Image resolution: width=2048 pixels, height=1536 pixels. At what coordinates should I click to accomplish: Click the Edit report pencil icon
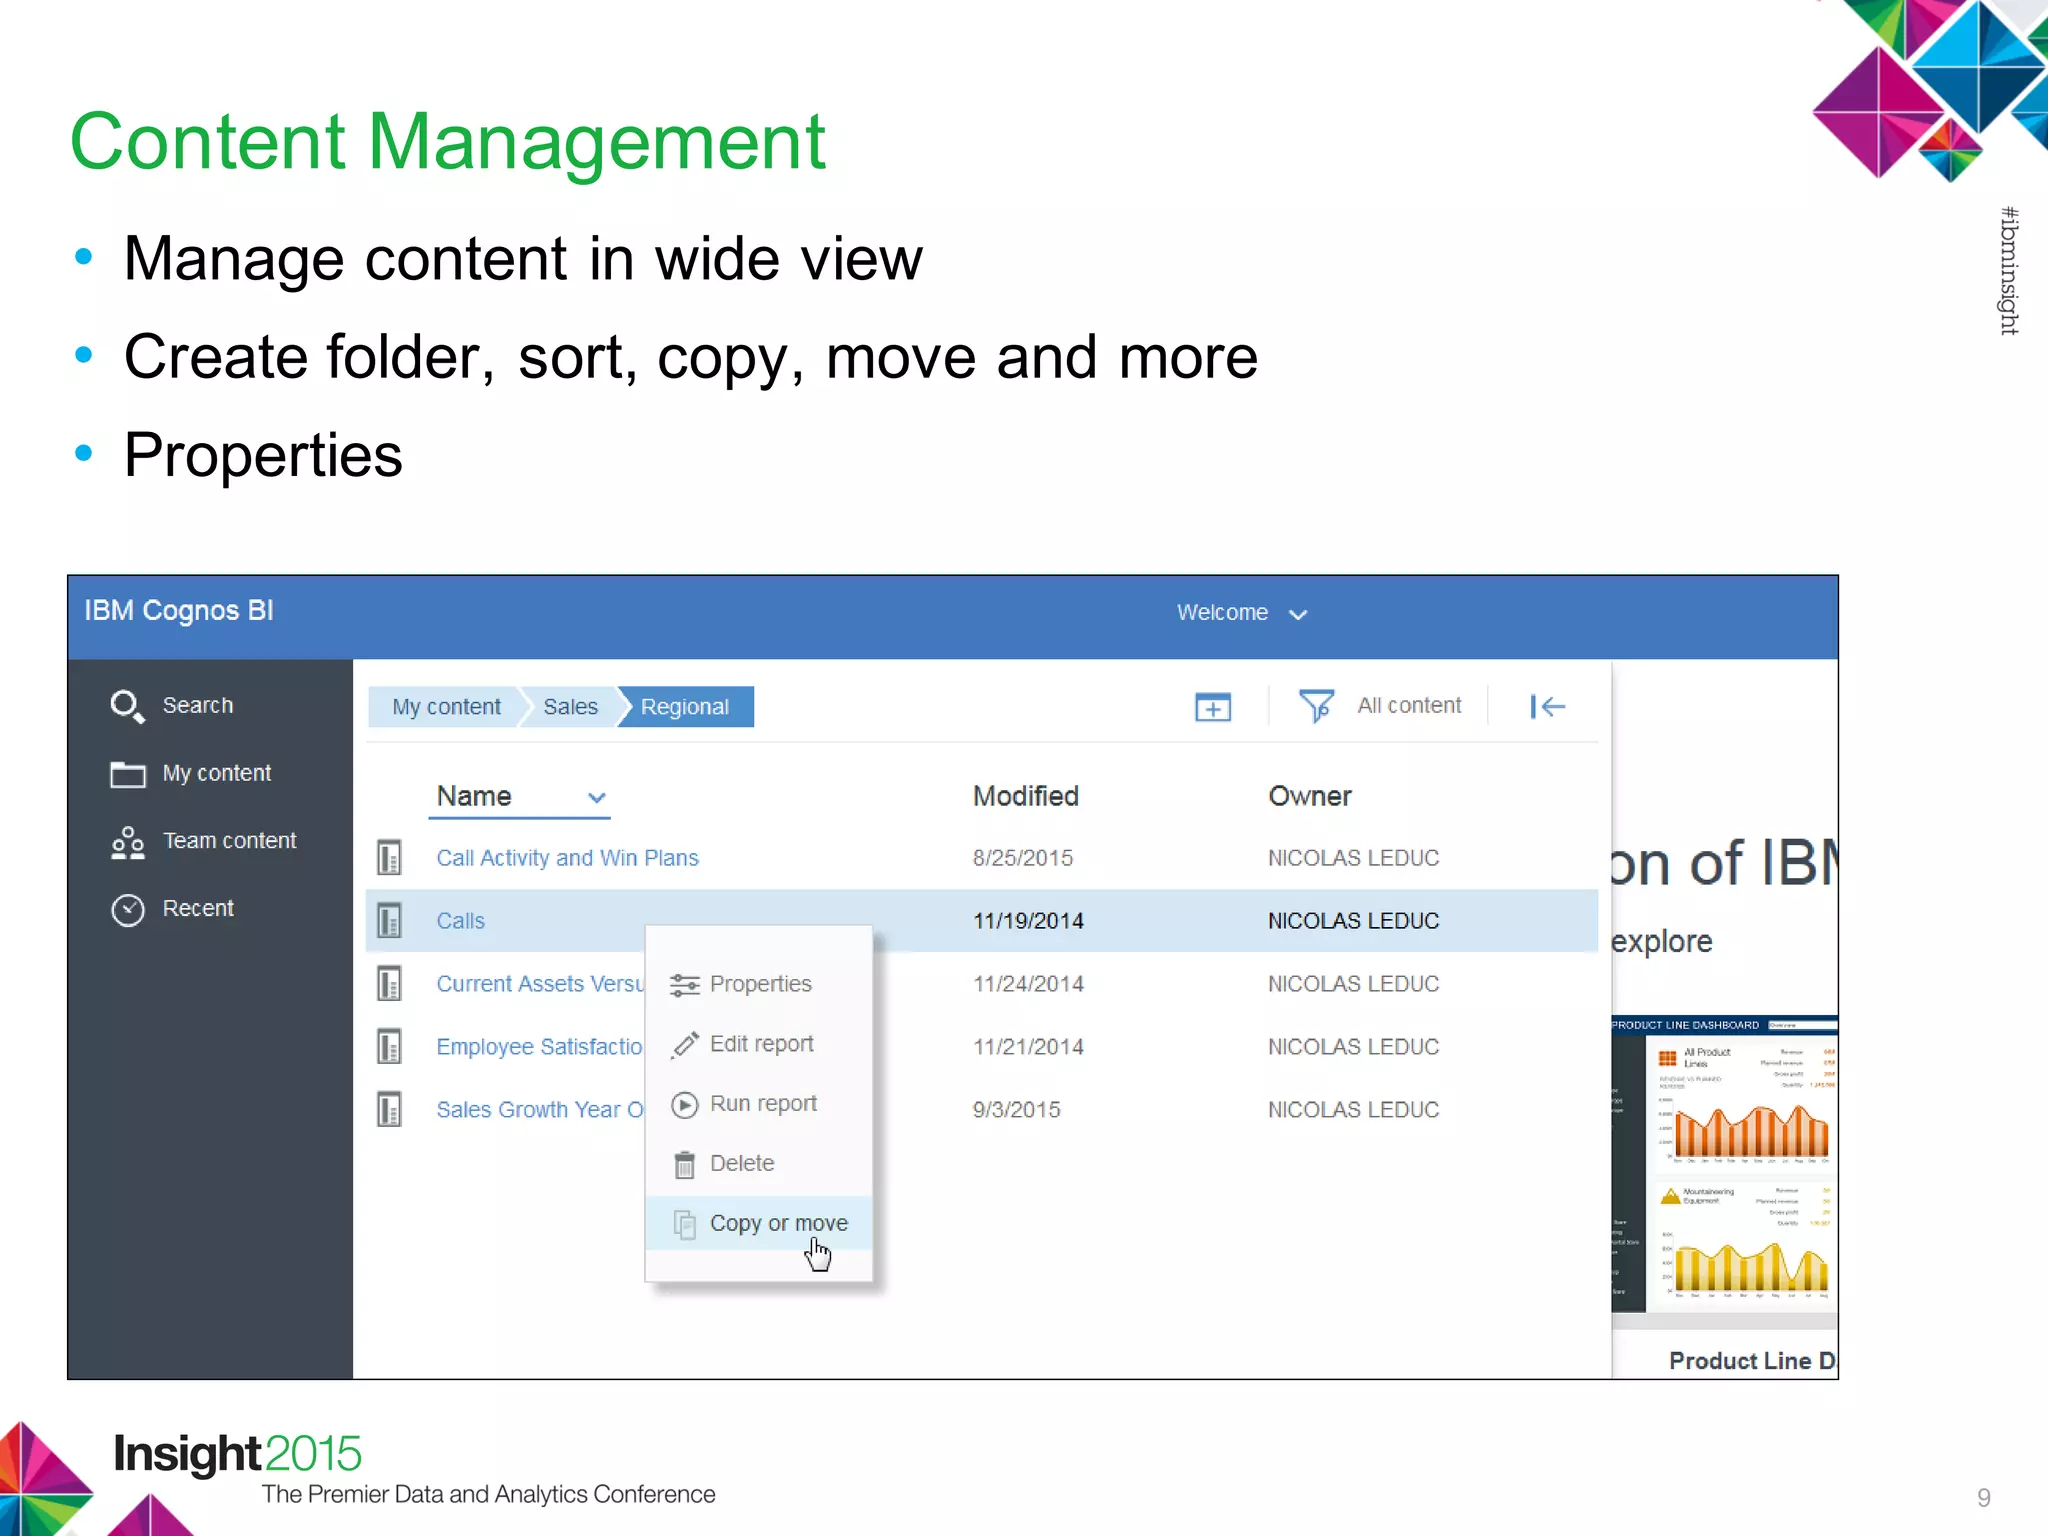tap(685, 1044)
